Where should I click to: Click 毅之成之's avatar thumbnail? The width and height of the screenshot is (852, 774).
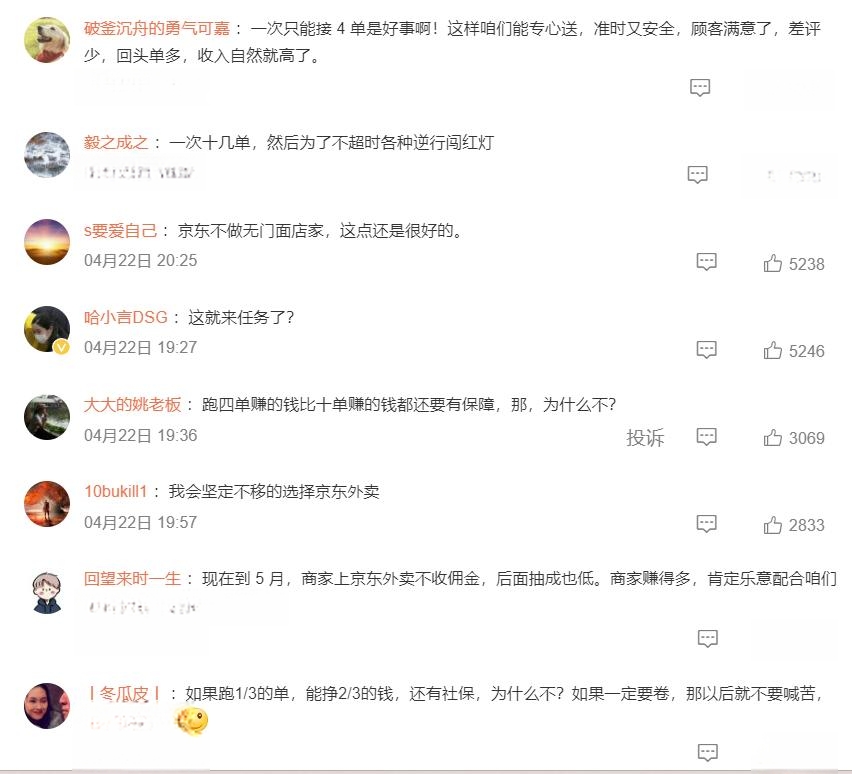click(47, 155)
